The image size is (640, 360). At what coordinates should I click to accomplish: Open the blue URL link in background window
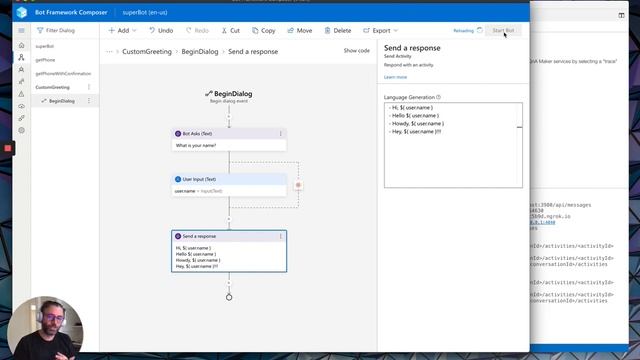(x=543, y=222)
